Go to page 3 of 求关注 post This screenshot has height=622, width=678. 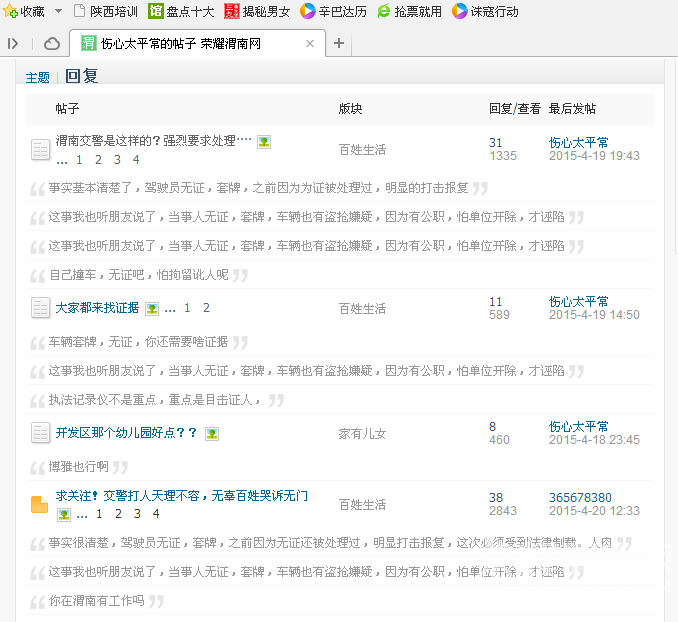[x=137, y=514]
